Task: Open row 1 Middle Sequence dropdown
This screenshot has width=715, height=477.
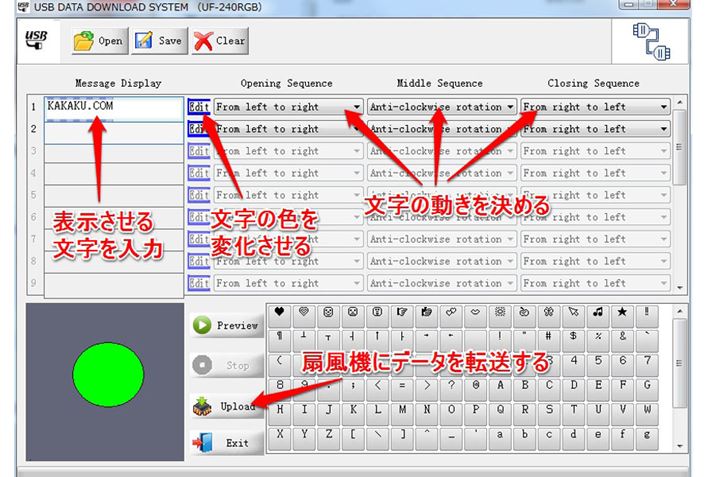Action: 510,107
